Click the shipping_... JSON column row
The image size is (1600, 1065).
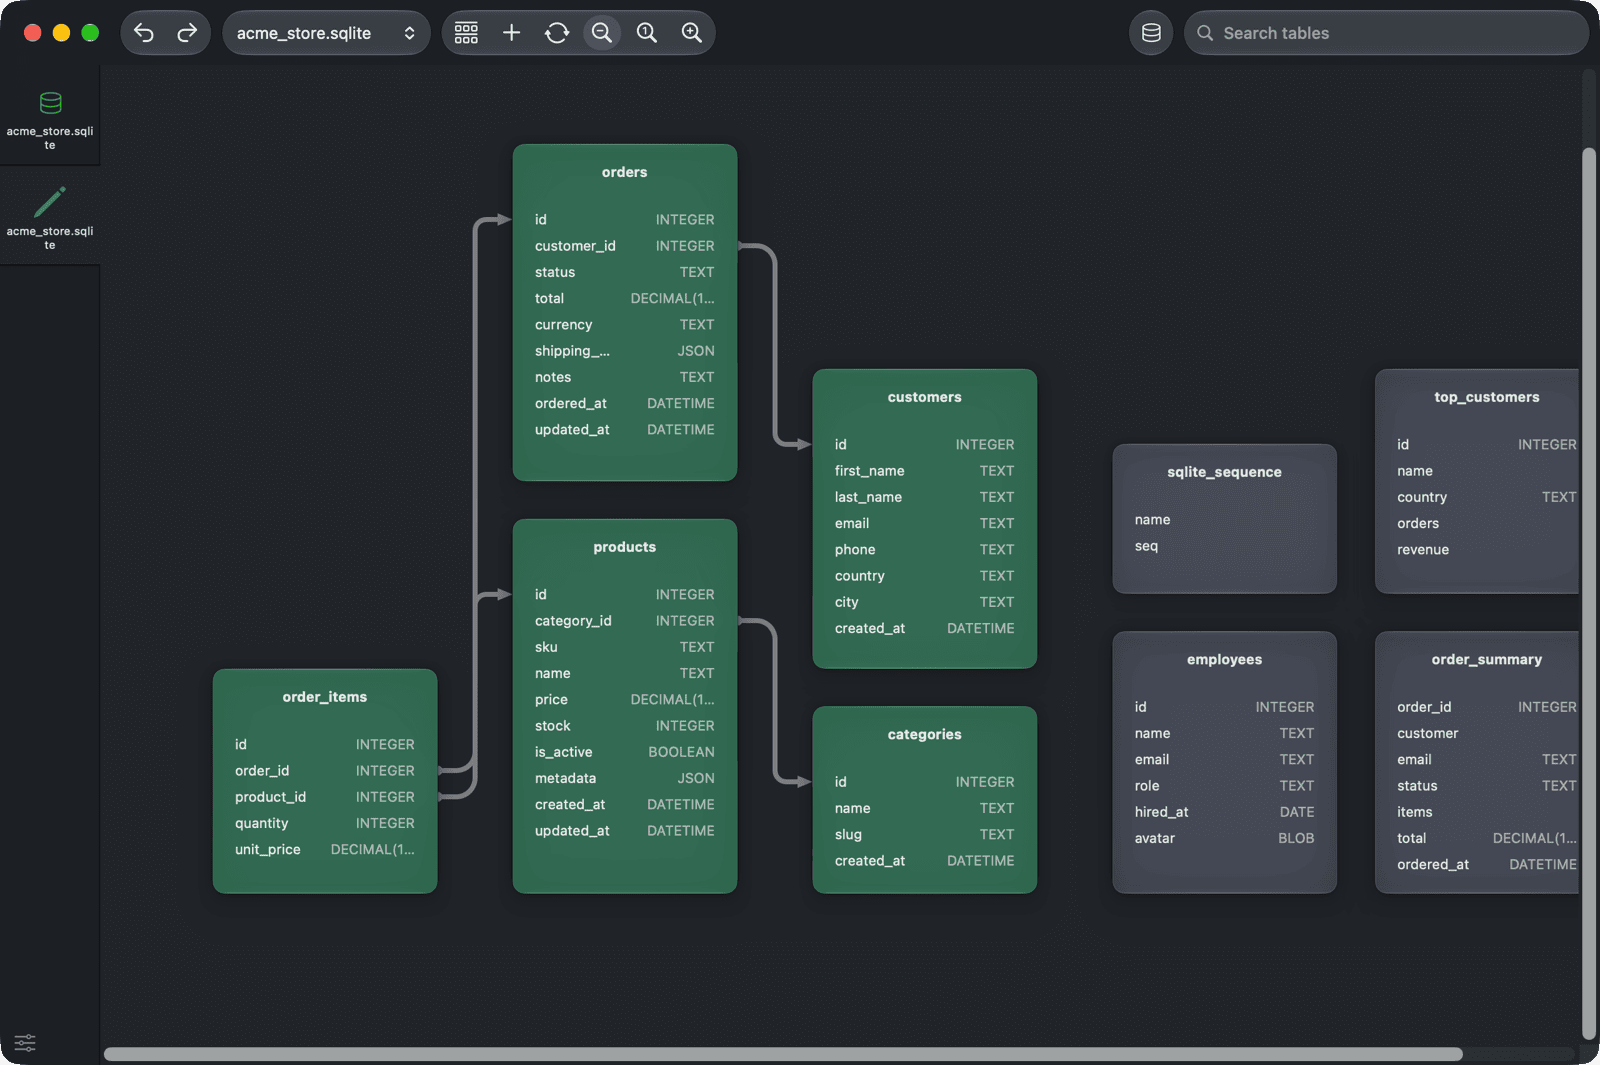click(625, 351)
